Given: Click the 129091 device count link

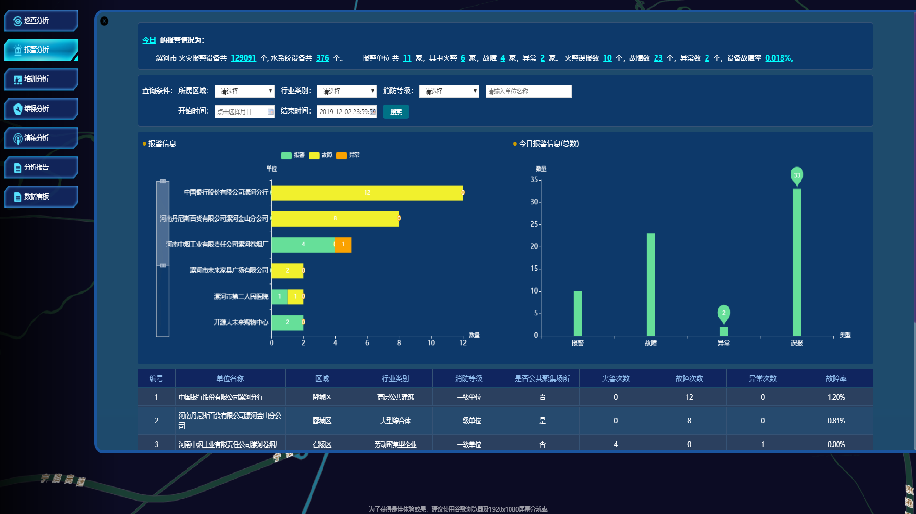Looking at the screenshot, I should point(244,58).
